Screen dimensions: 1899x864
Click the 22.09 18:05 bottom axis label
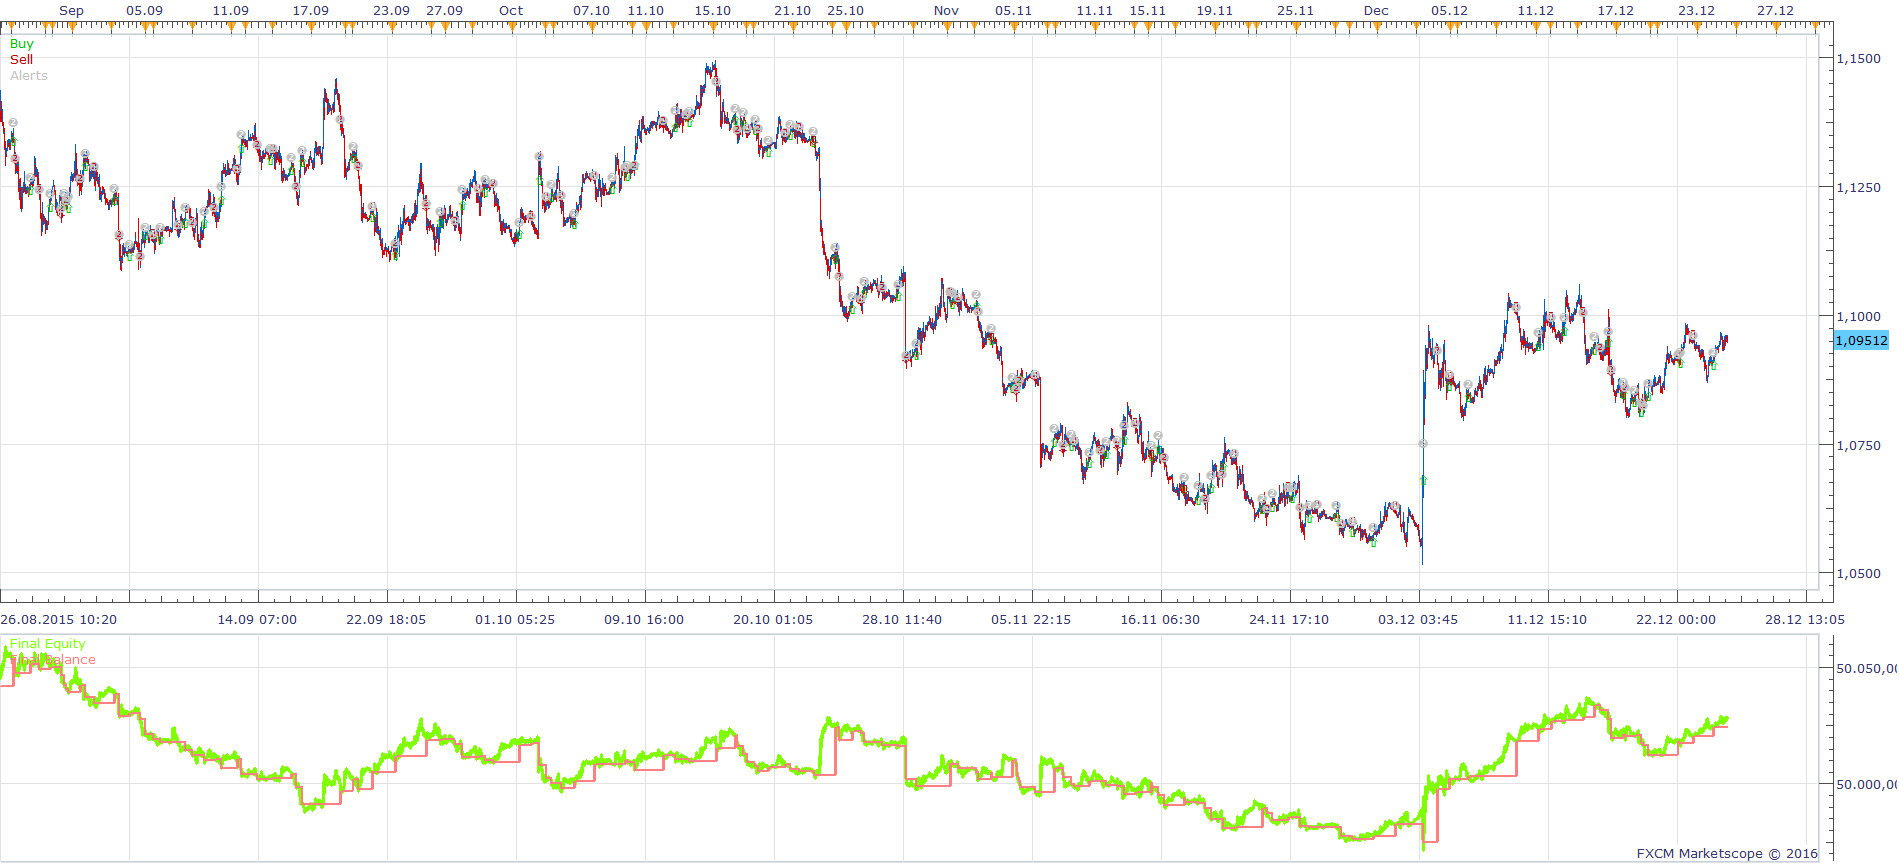tap(386, 620)
